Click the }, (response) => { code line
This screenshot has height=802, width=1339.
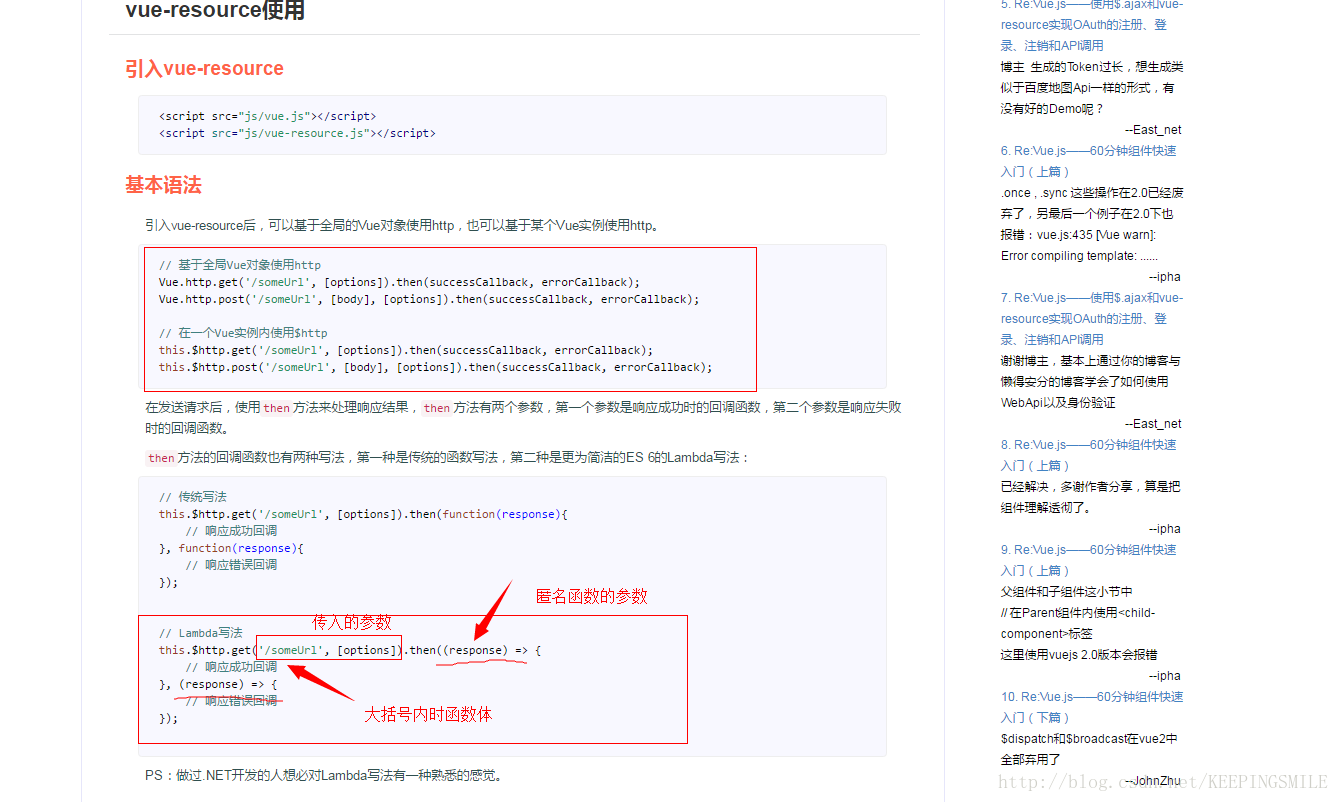coord(218,684)
